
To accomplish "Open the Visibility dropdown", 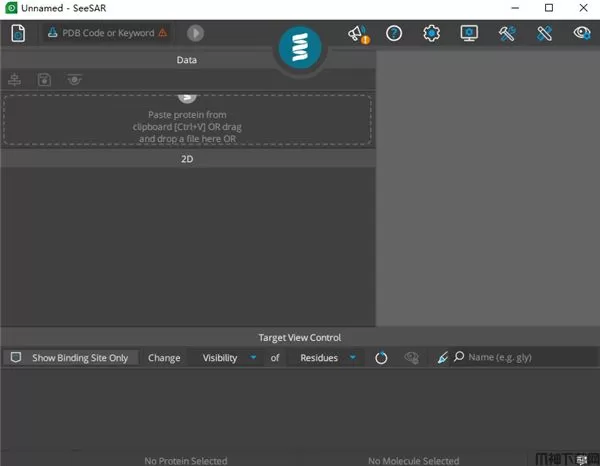I will [x=227, y=358].
